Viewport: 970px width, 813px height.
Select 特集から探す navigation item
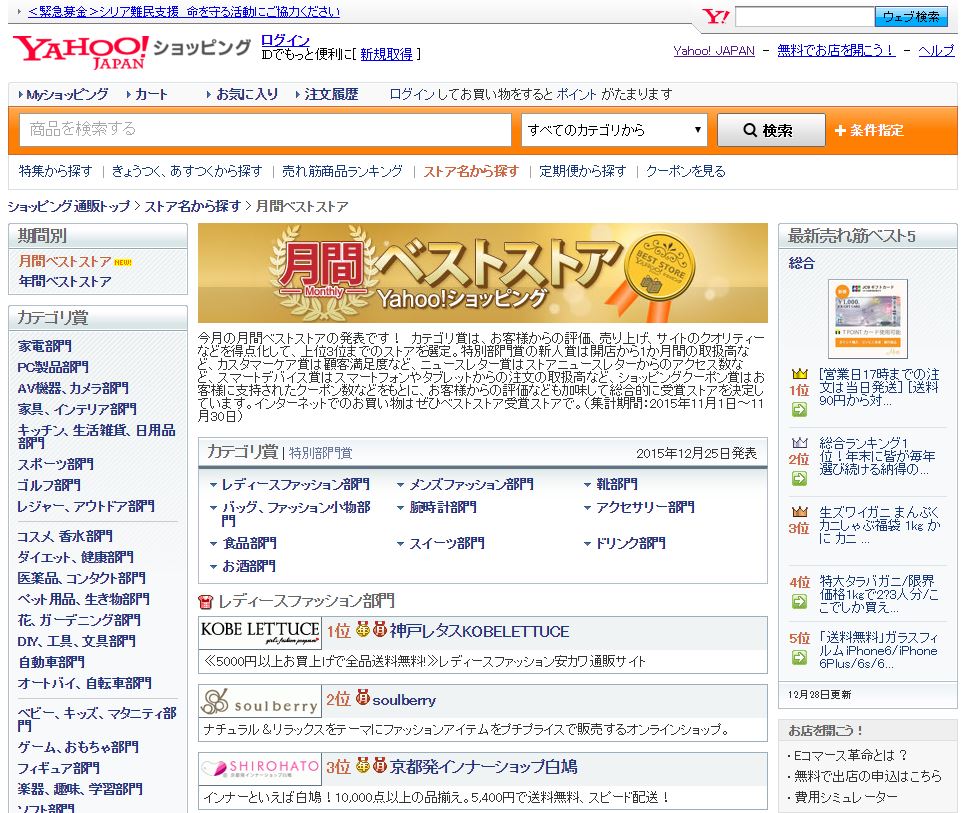tap(55, 171)
